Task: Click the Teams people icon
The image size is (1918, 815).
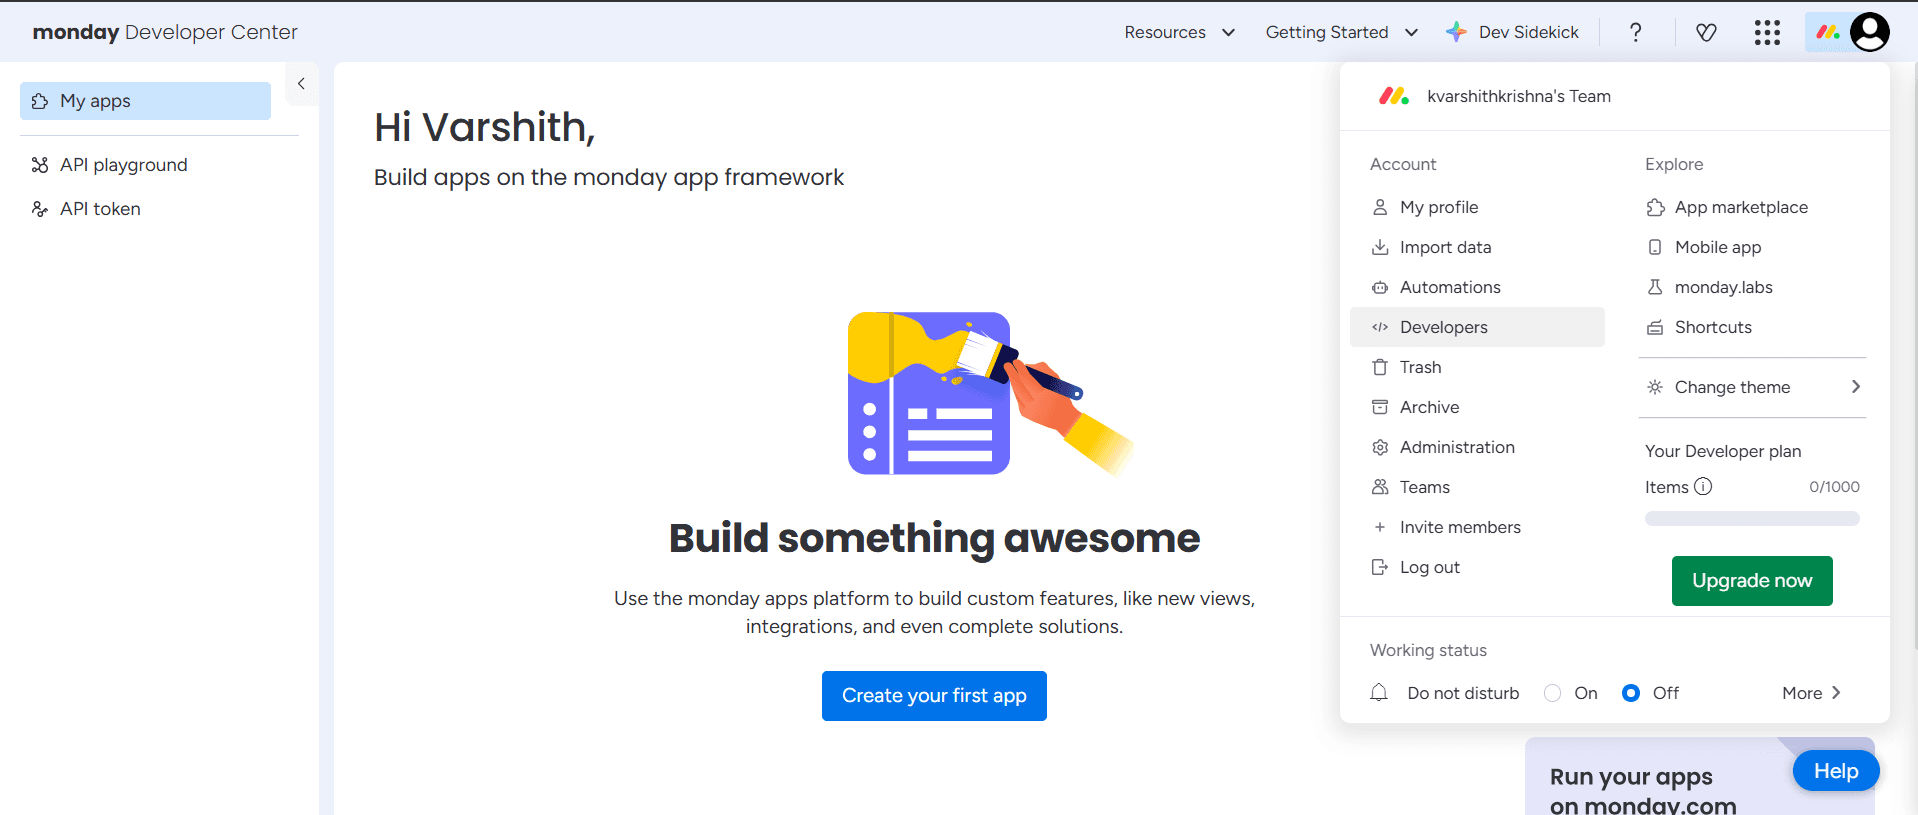Action: pos(1380,487)
